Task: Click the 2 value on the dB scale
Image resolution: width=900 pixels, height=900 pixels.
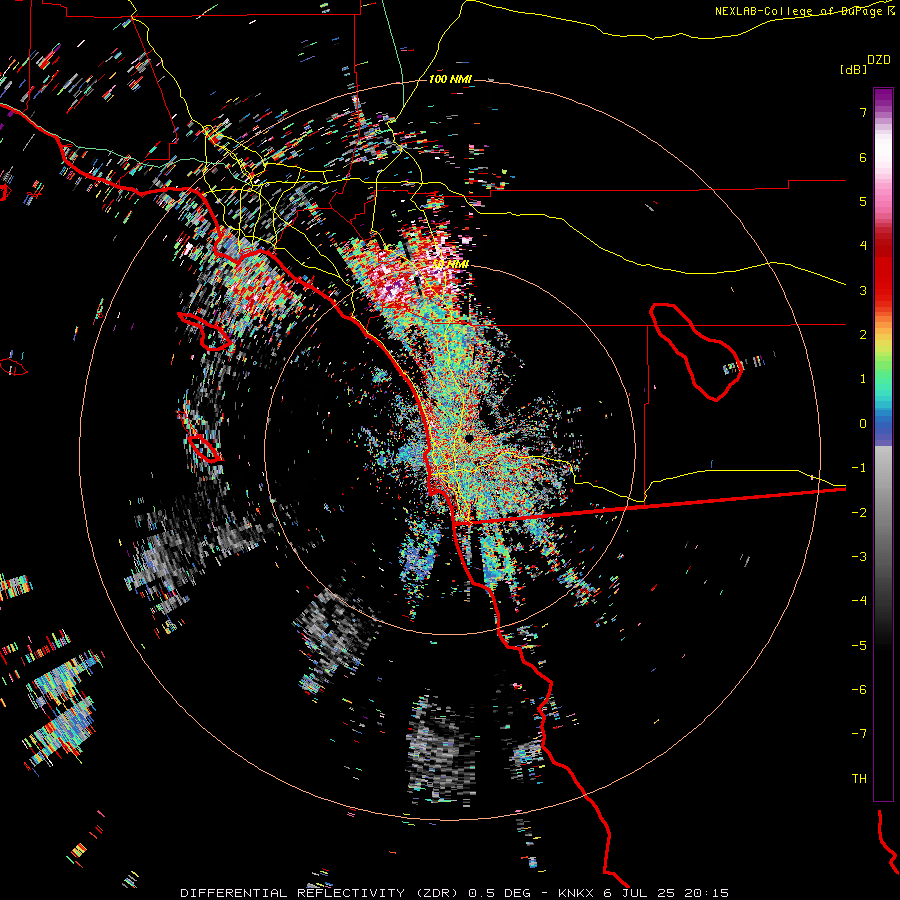Action: (x=863, y=335)
